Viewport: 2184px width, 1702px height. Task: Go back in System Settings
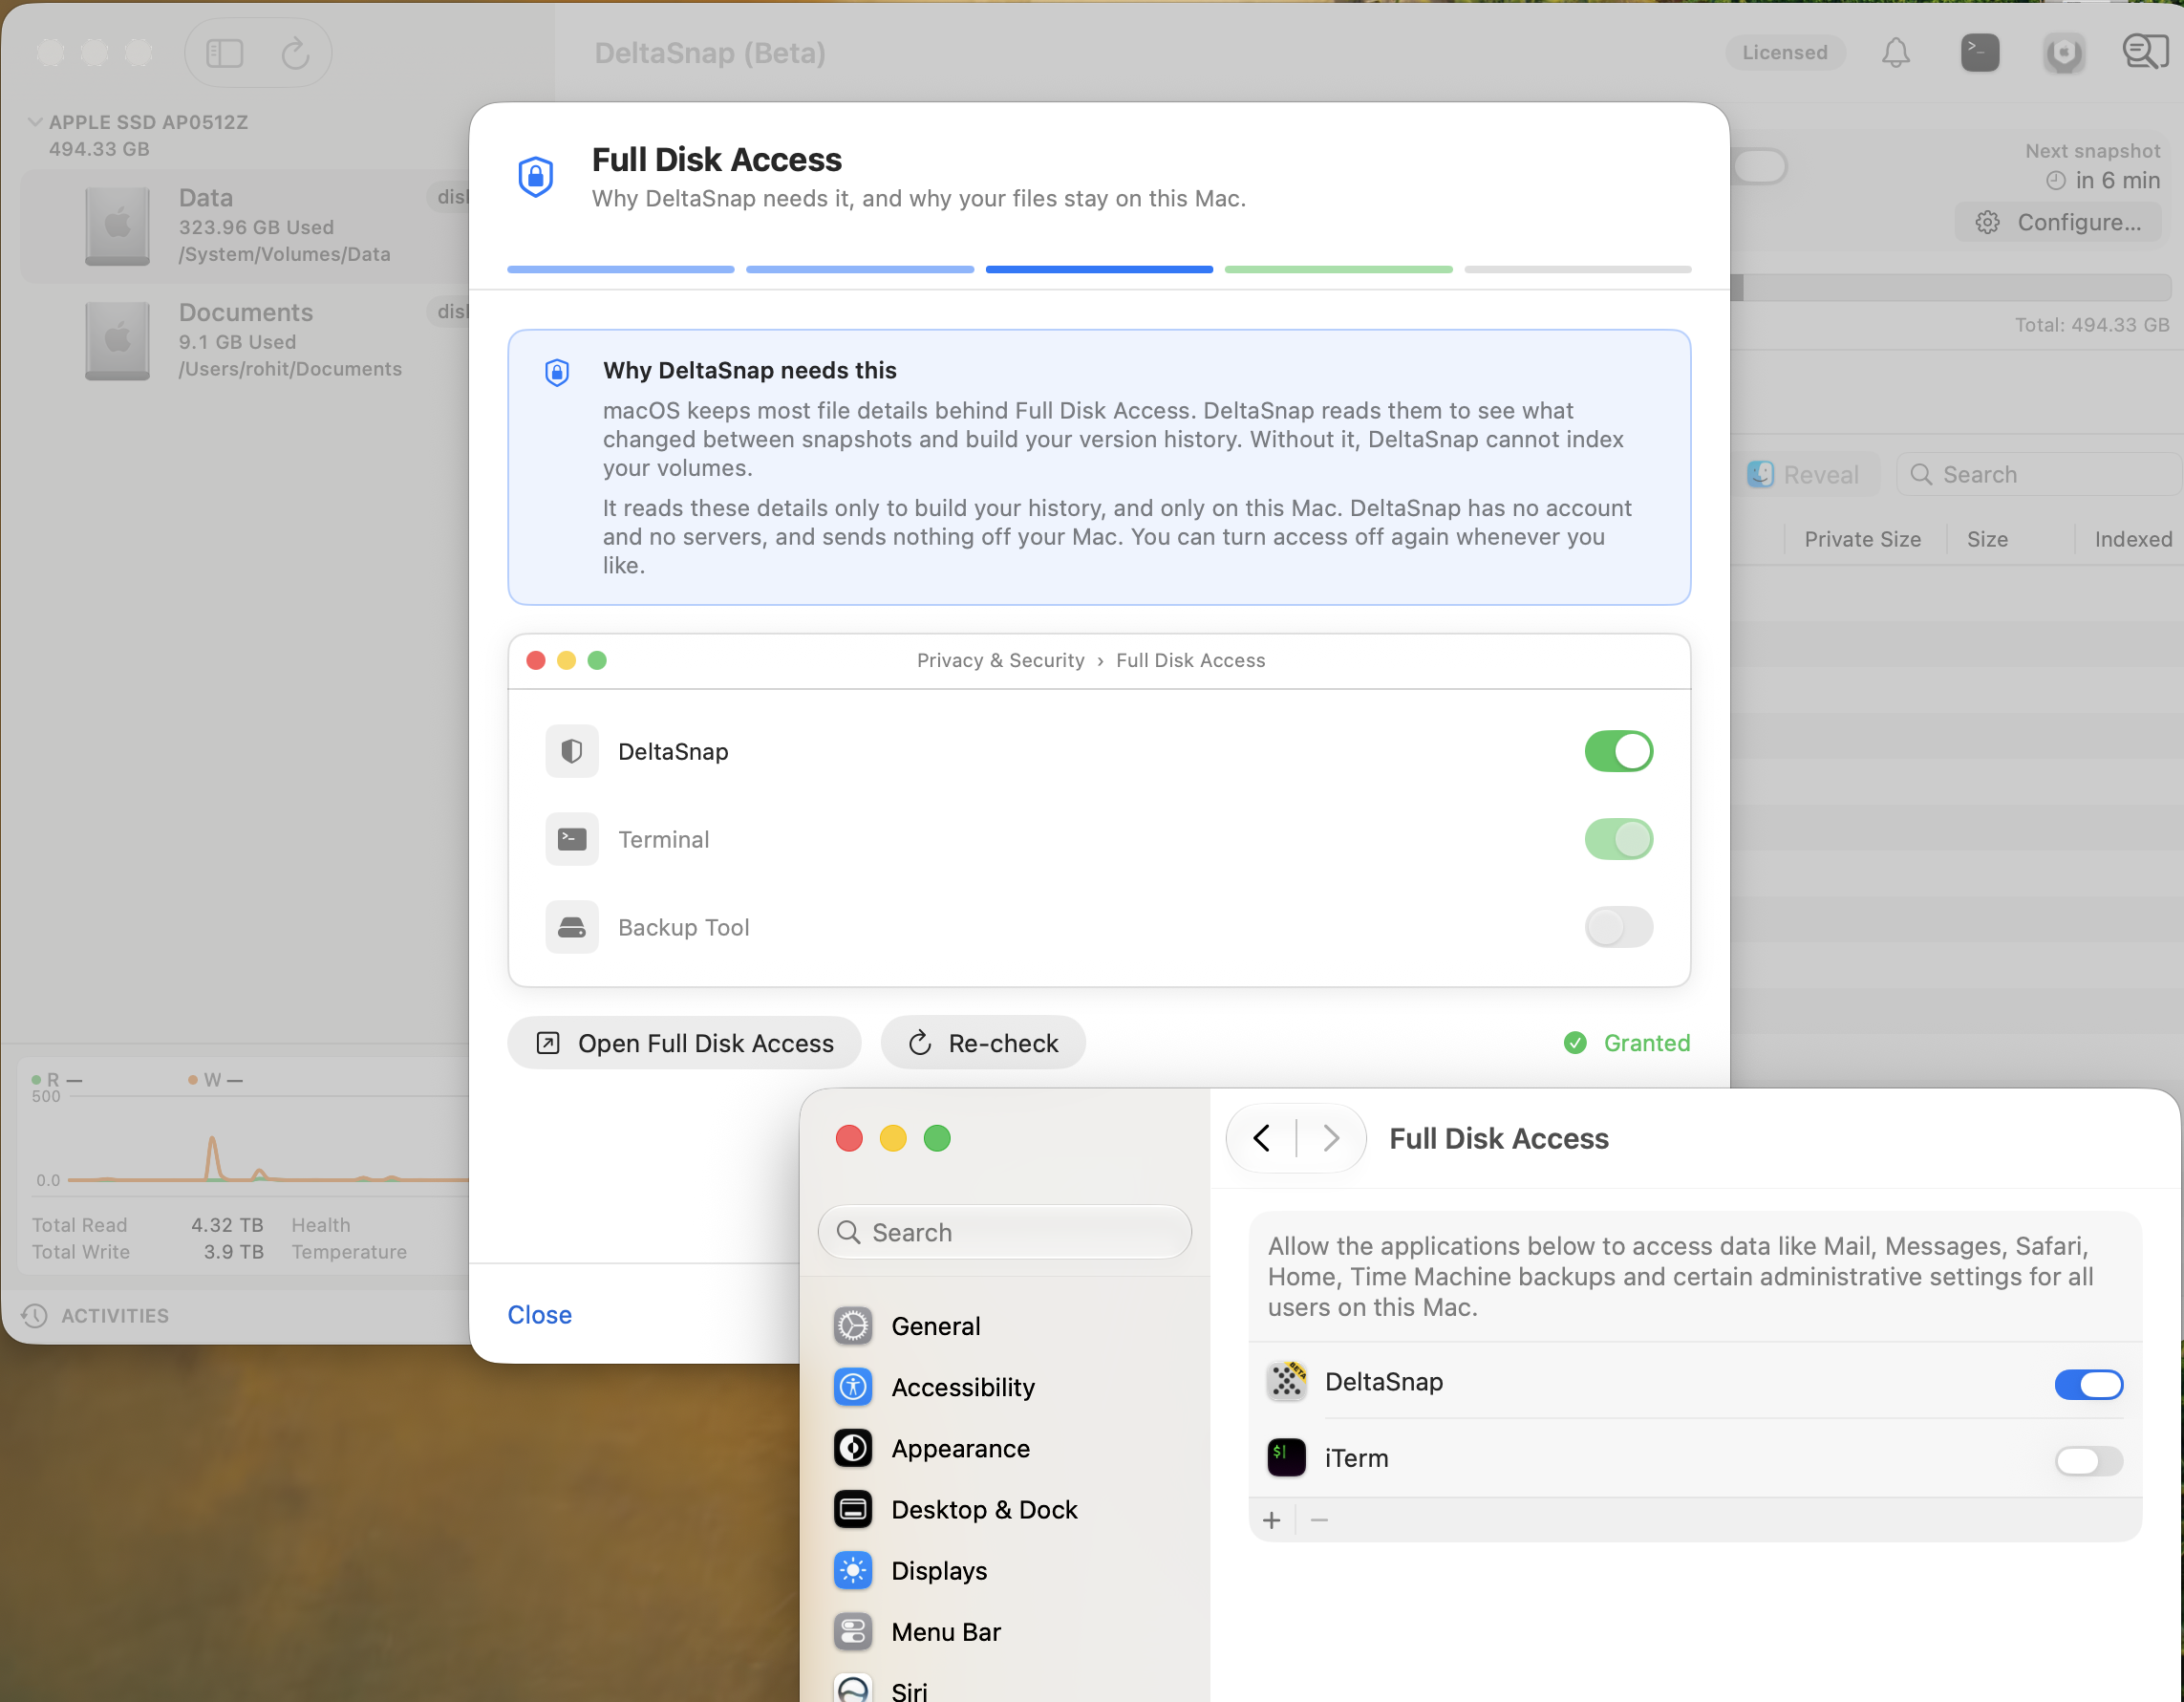point(1261,1138)
